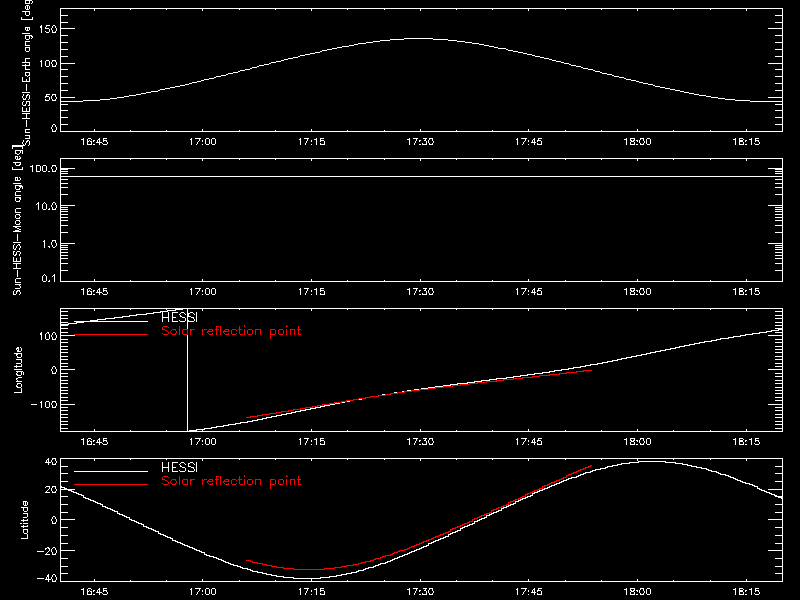
Task: Select the Latitude axis title
Action: [x=24, y=520]
